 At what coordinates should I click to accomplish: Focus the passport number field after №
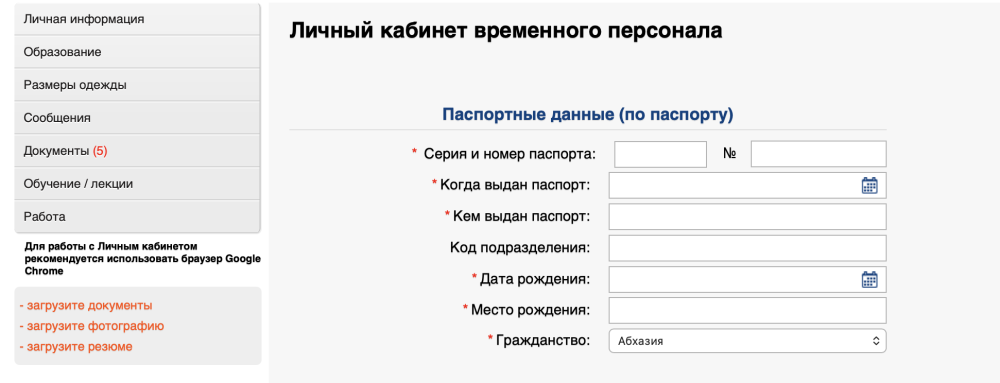(819, 154)
